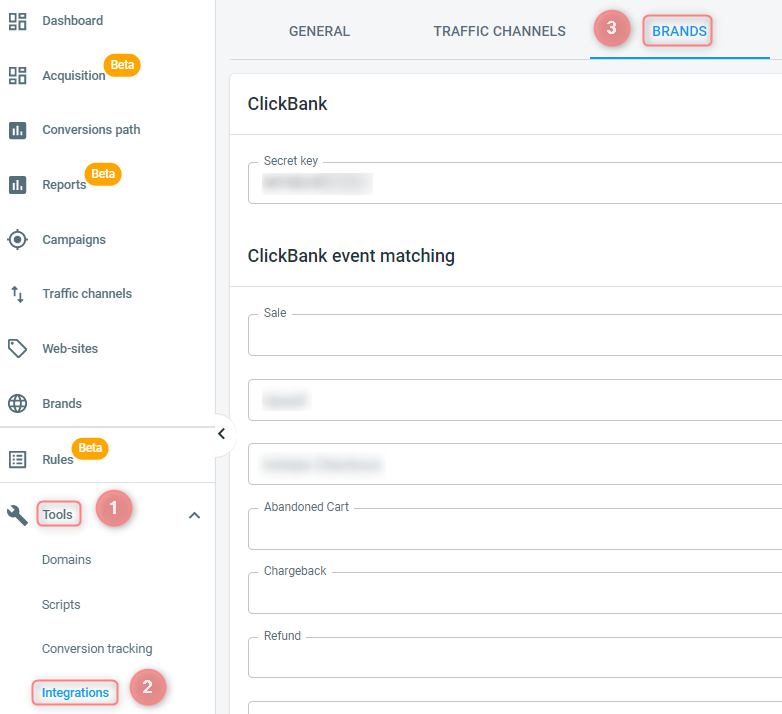Open Conversion tracking under Tools
The image size is (782, 714).
coord(97,649)
